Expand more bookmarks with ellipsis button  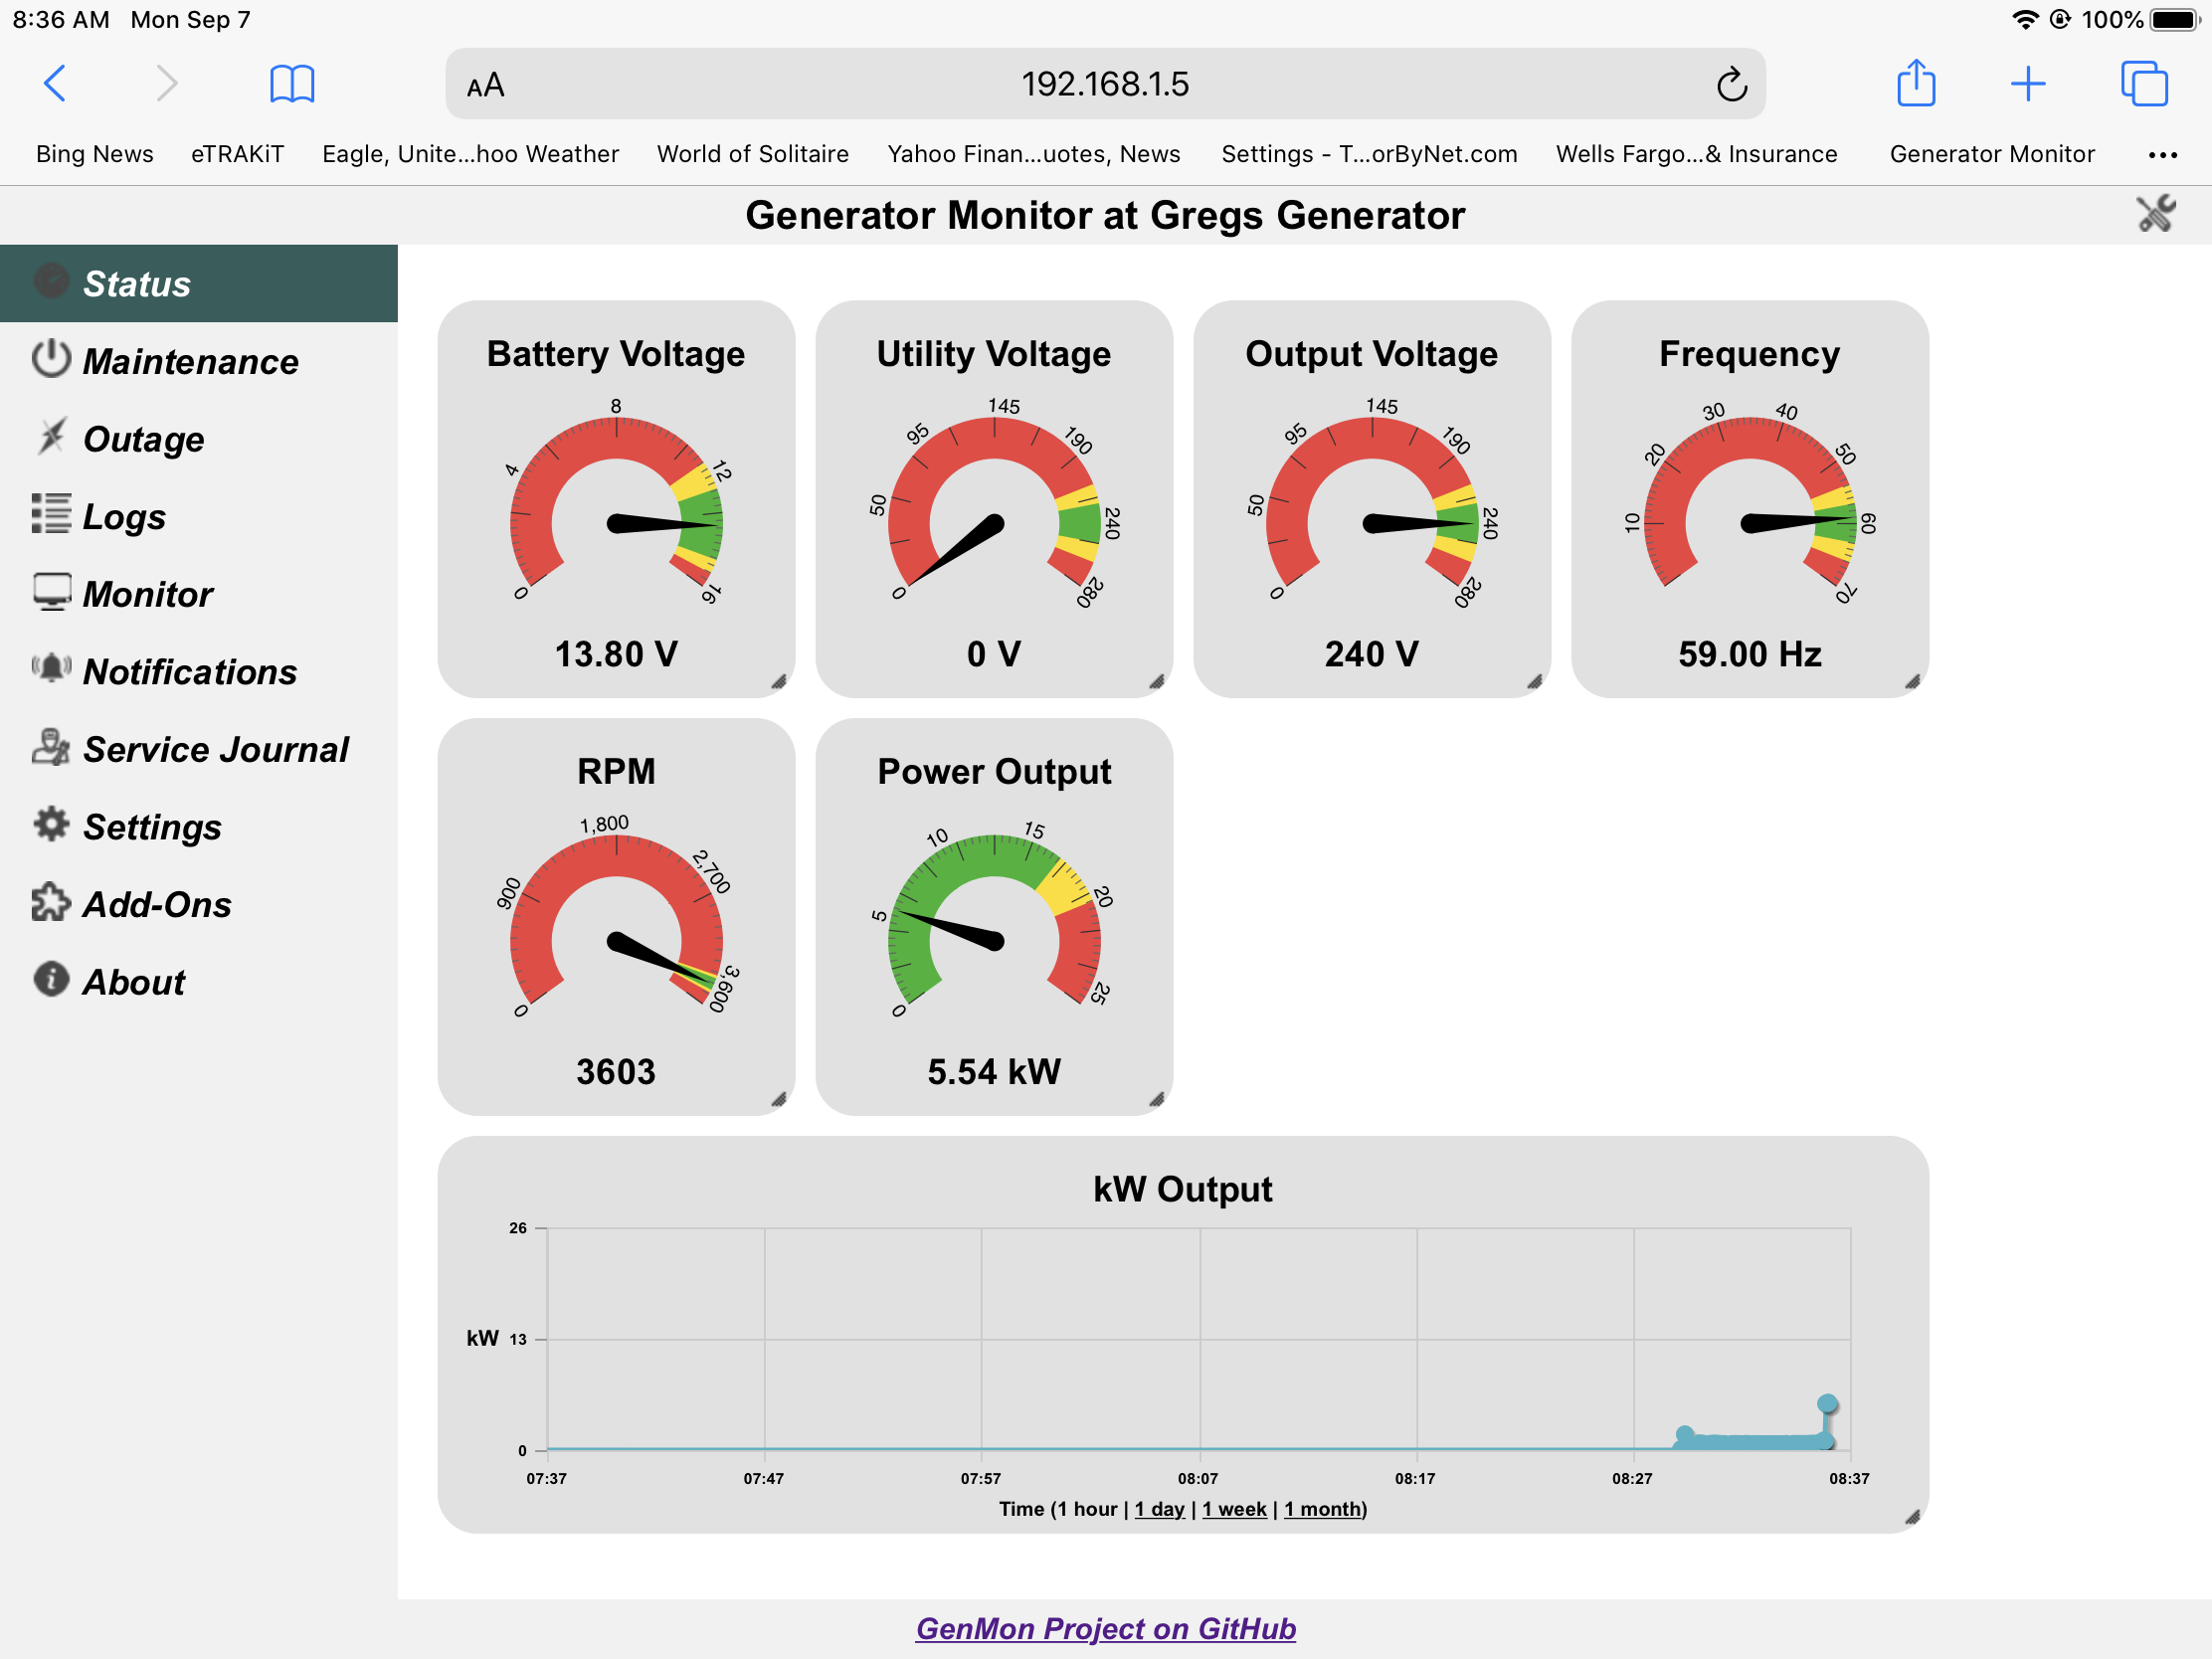click(x=2162, y=155)
